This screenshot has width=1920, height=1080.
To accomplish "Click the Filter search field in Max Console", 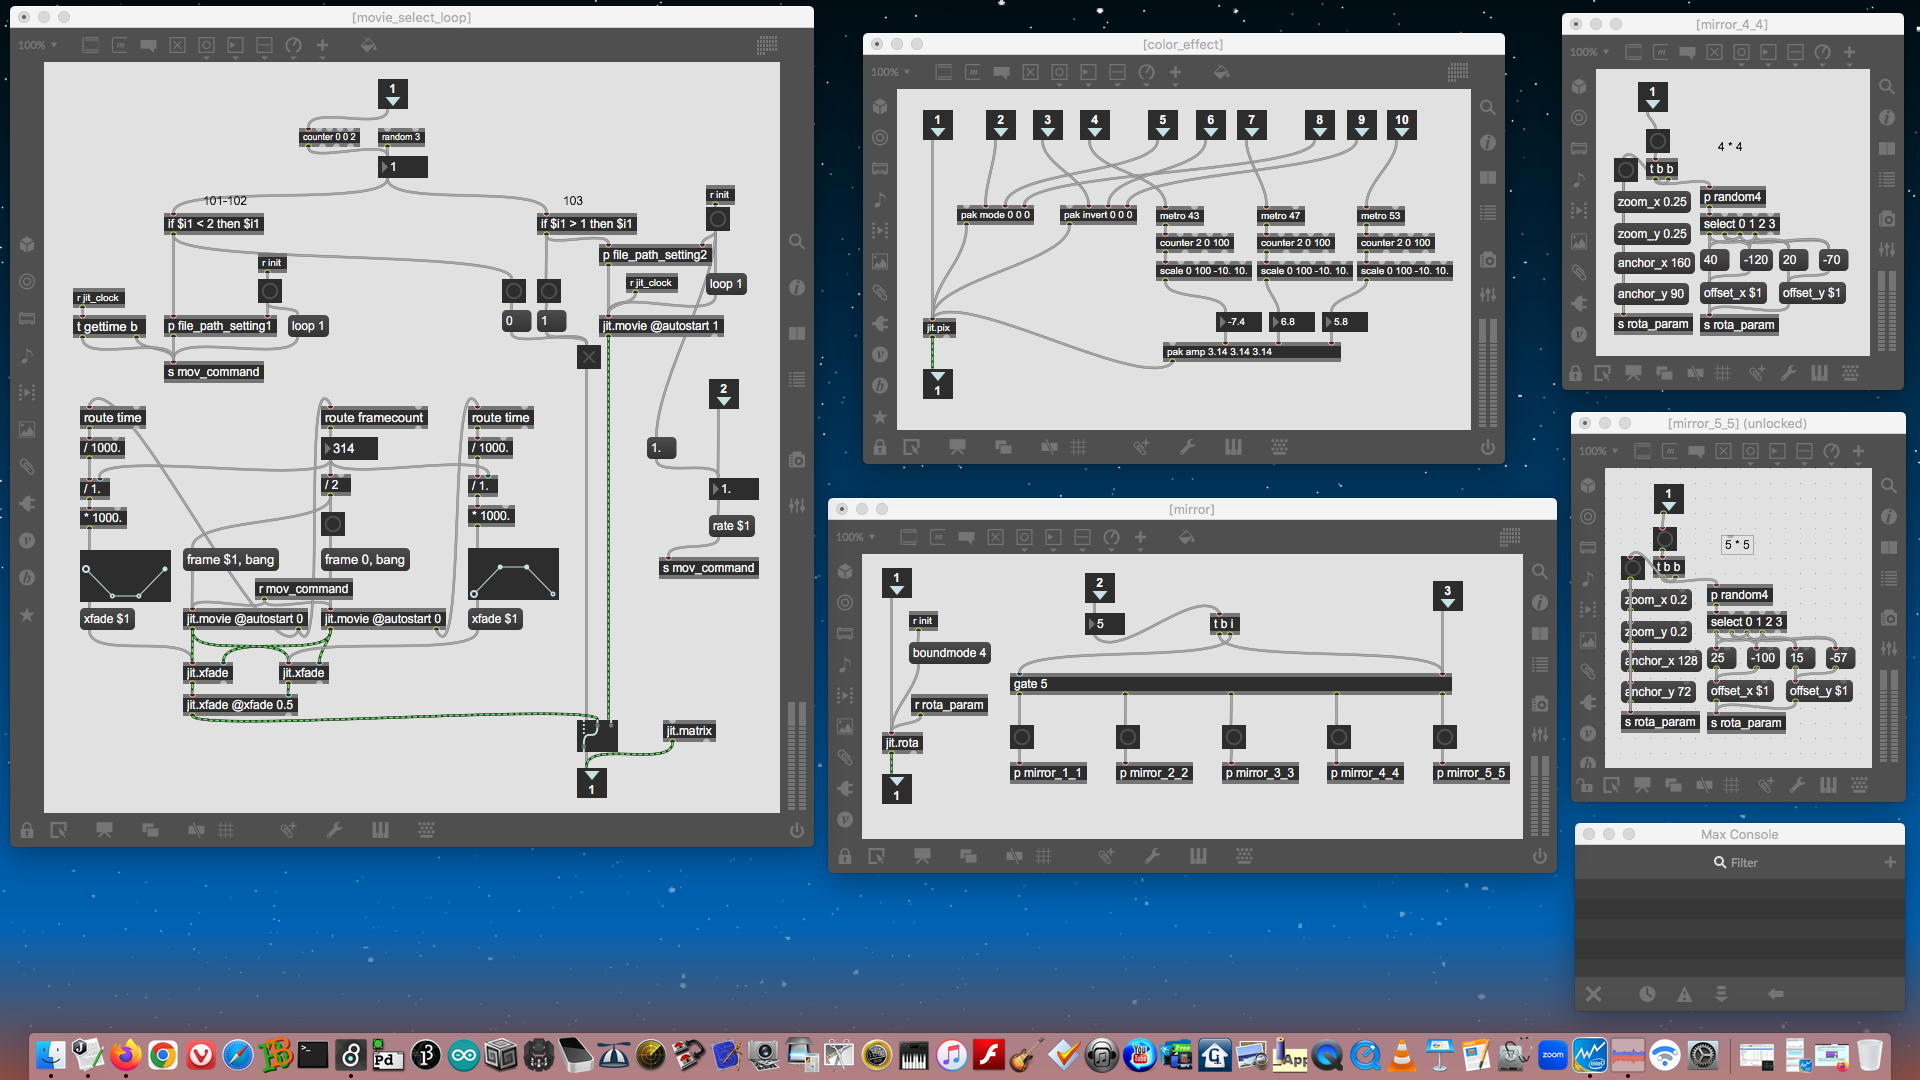I will [1743, 862].
